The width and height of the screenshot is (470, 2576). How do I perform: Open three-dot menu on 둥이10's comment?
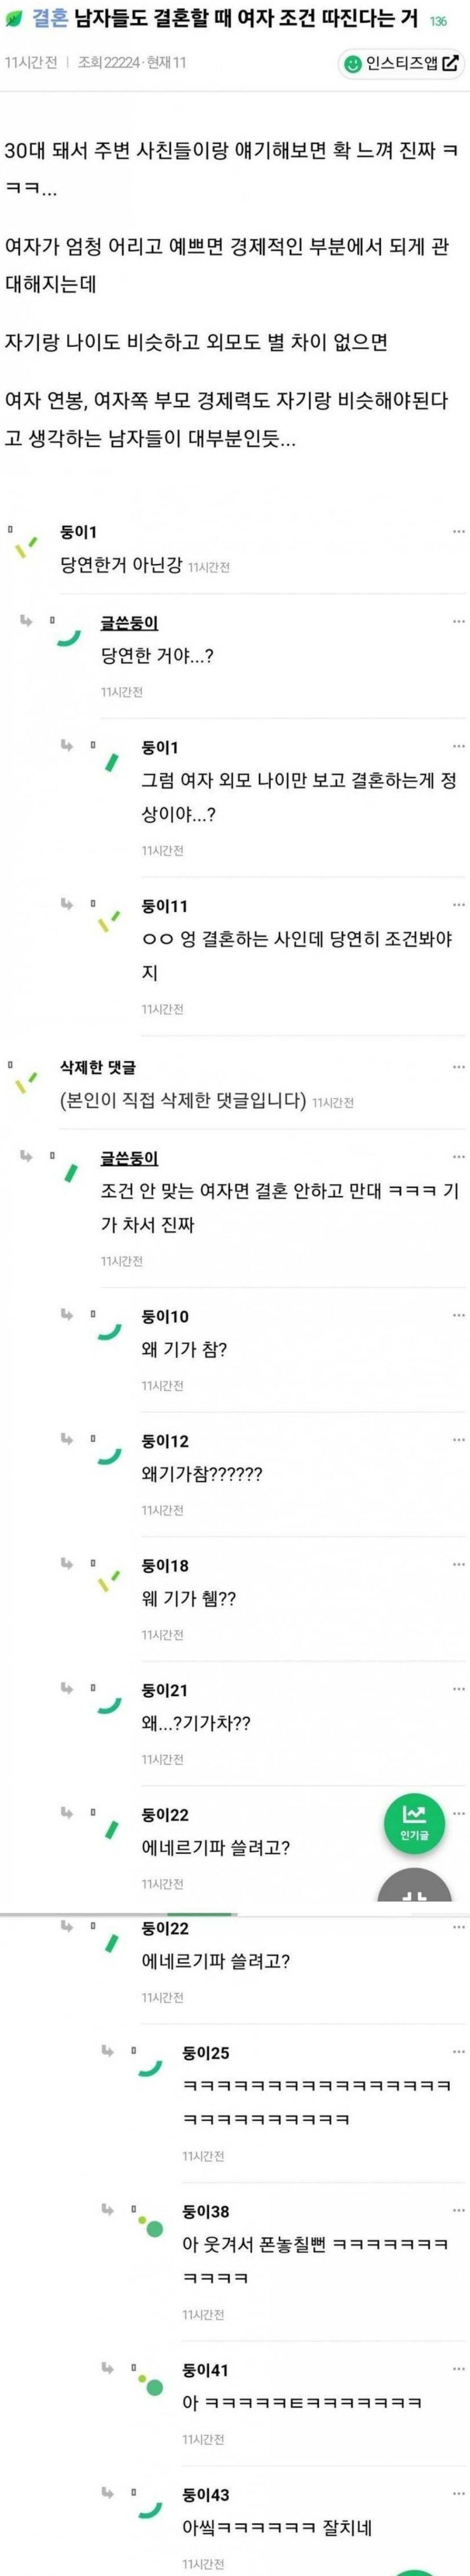point(458,1316)
